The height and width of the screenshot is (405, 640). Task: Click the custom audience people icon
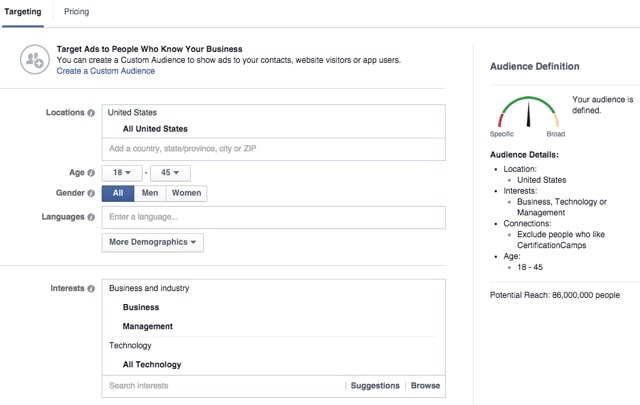(x=35, y=60)
